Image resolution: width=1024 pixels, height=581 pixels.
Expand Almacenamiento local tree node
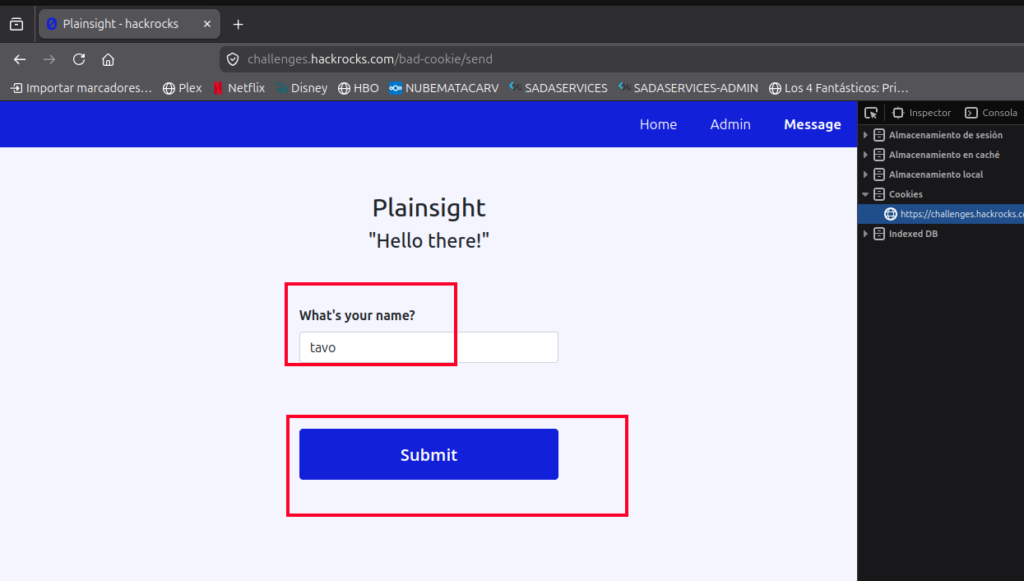pos(865,174)
